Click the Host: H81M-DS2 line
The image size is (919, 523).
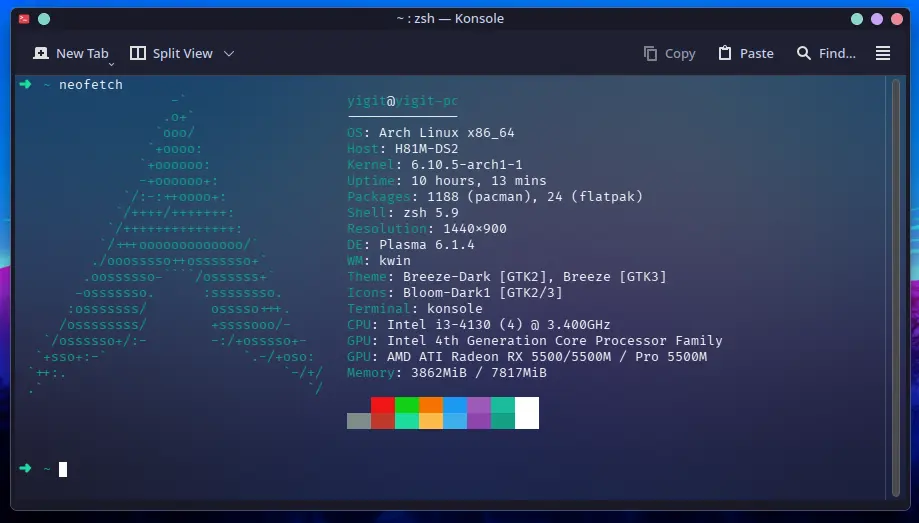(403, 149)
